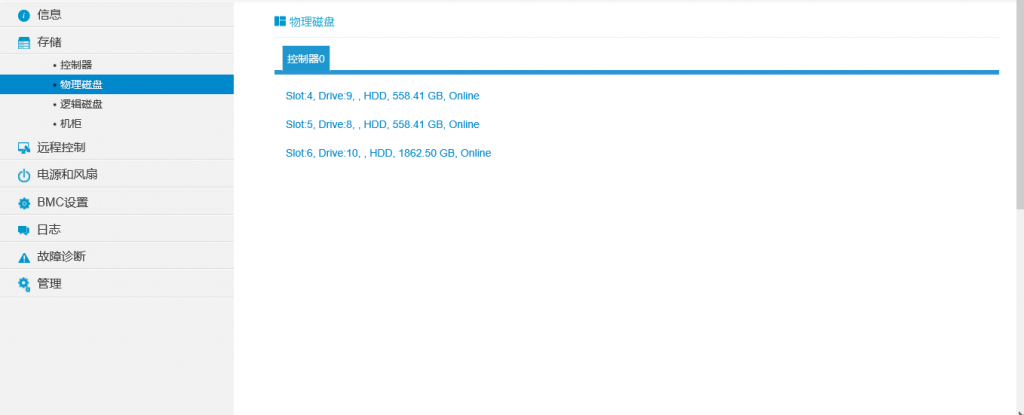This screenshot has height=415, width=1024.
Task: Collapse the 存储 menu section label
Action: [49, 42]
